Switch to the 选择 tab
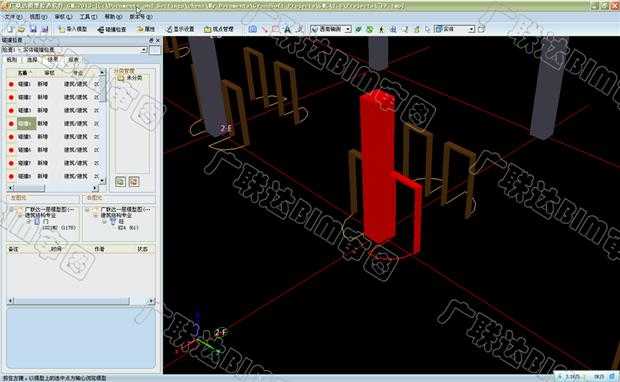The image size is (620, 382). 32,60
